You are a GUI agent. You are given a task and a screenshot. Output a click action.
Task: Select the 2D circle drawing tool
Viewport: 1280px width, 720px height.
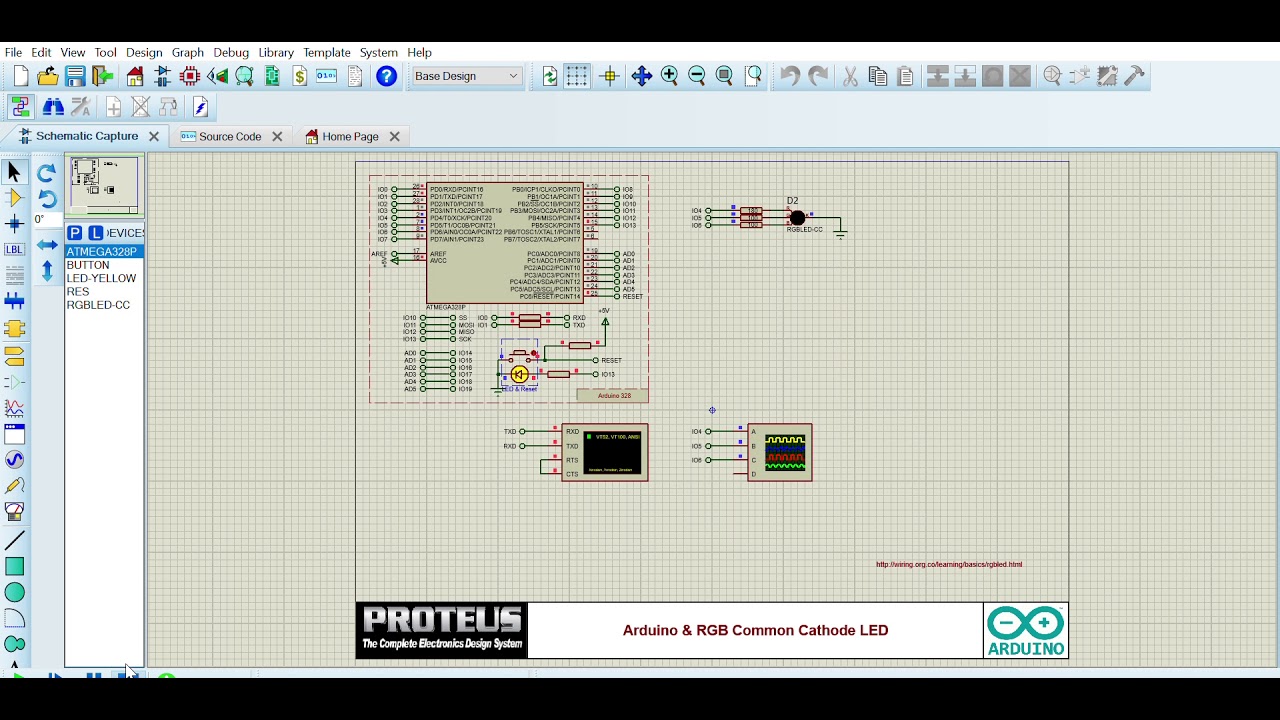(14, 593)
